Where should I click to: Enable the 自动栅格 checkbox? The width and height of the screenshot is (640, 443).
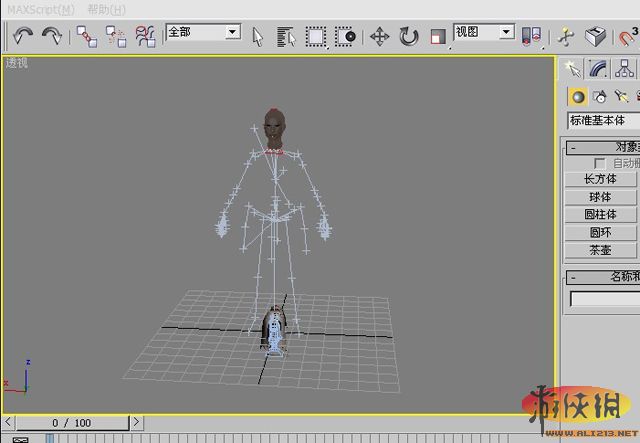coord(600,162)
